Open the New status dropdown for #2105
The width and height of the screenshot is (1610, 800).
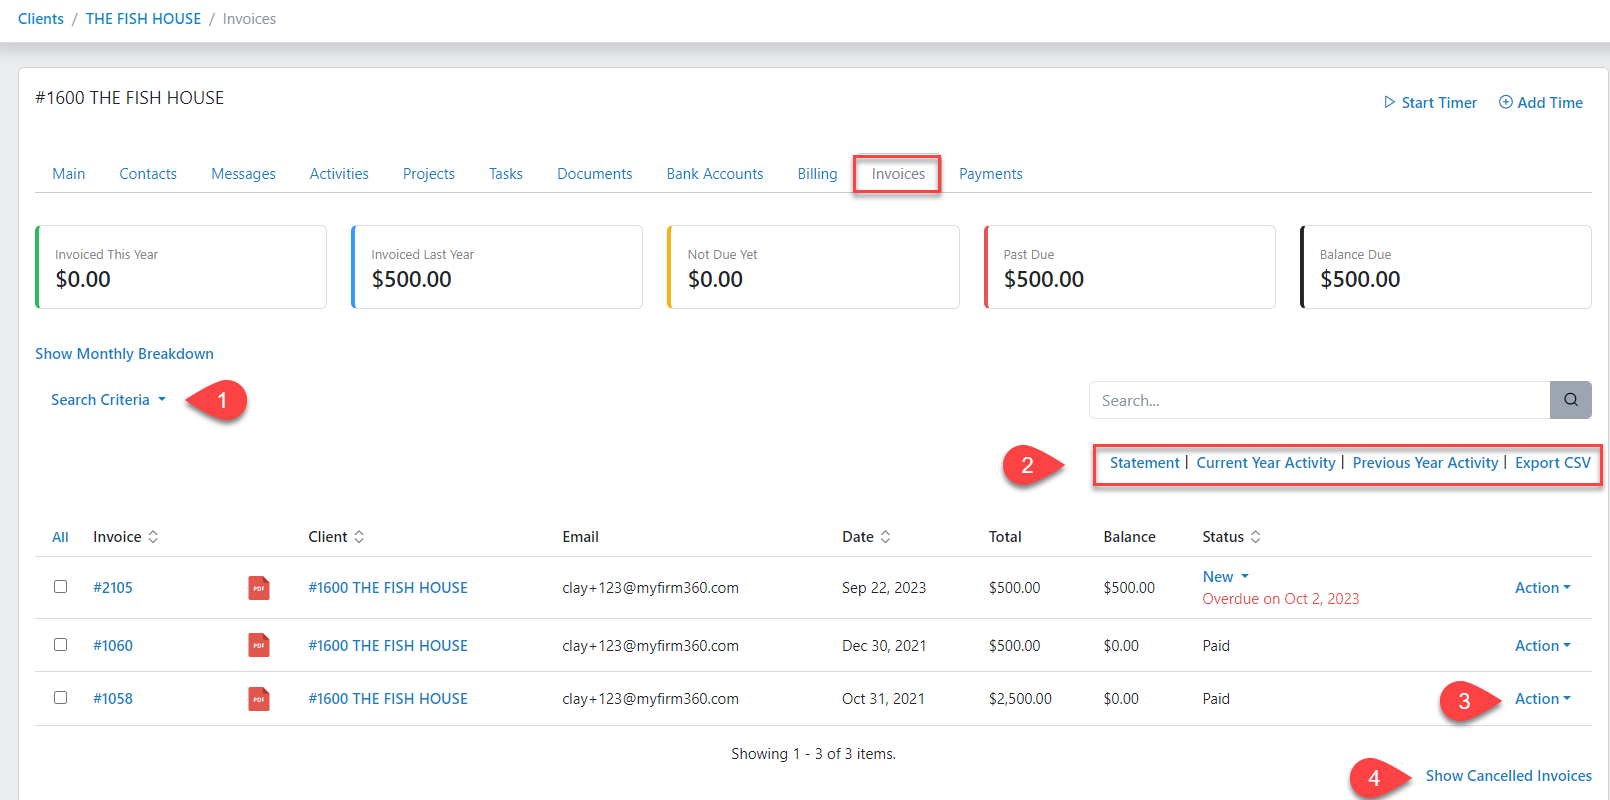pyautogui.click(x=1225, y=577)
